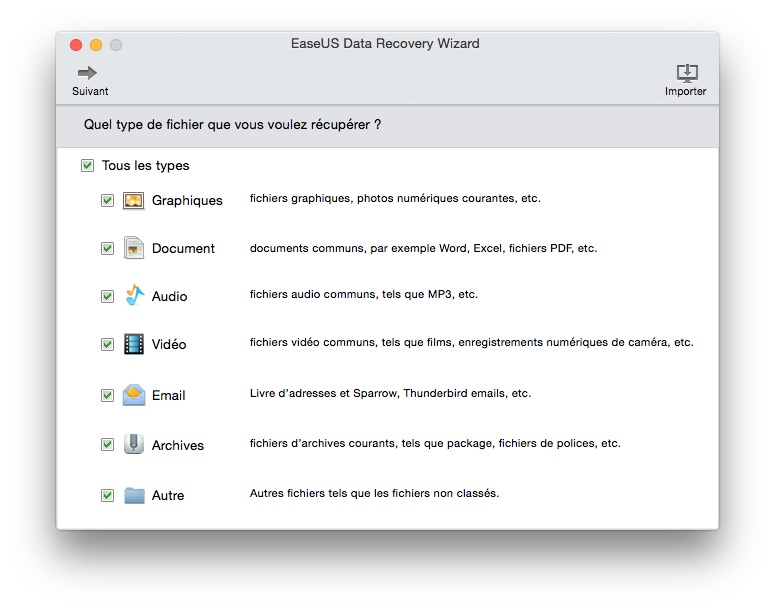Disable the Audio checkbox
The image size is (775, 610).
[107, 296]
